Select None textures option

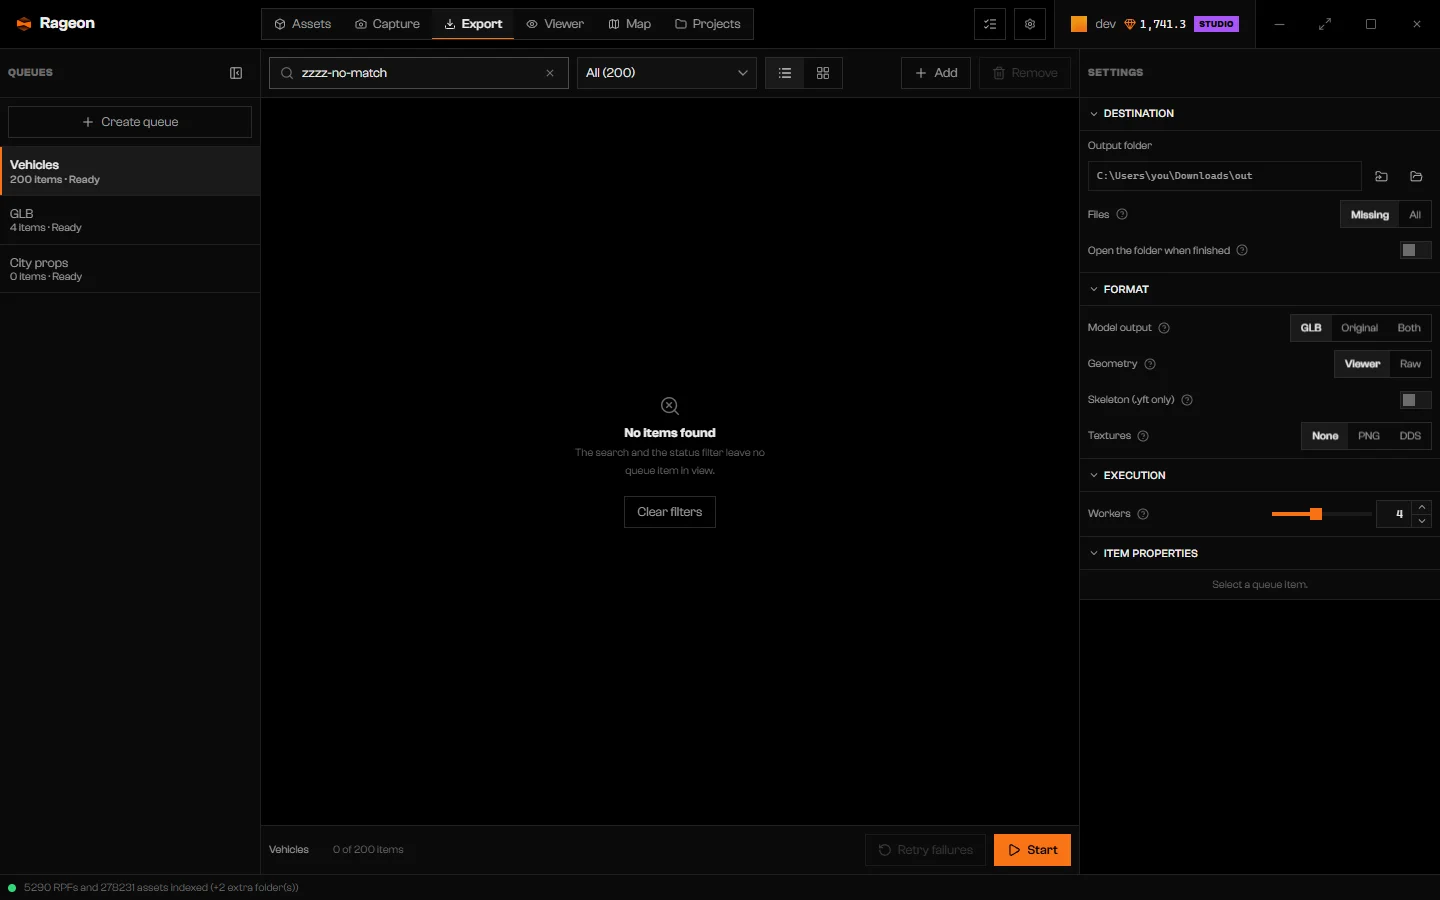(1325, 436)
